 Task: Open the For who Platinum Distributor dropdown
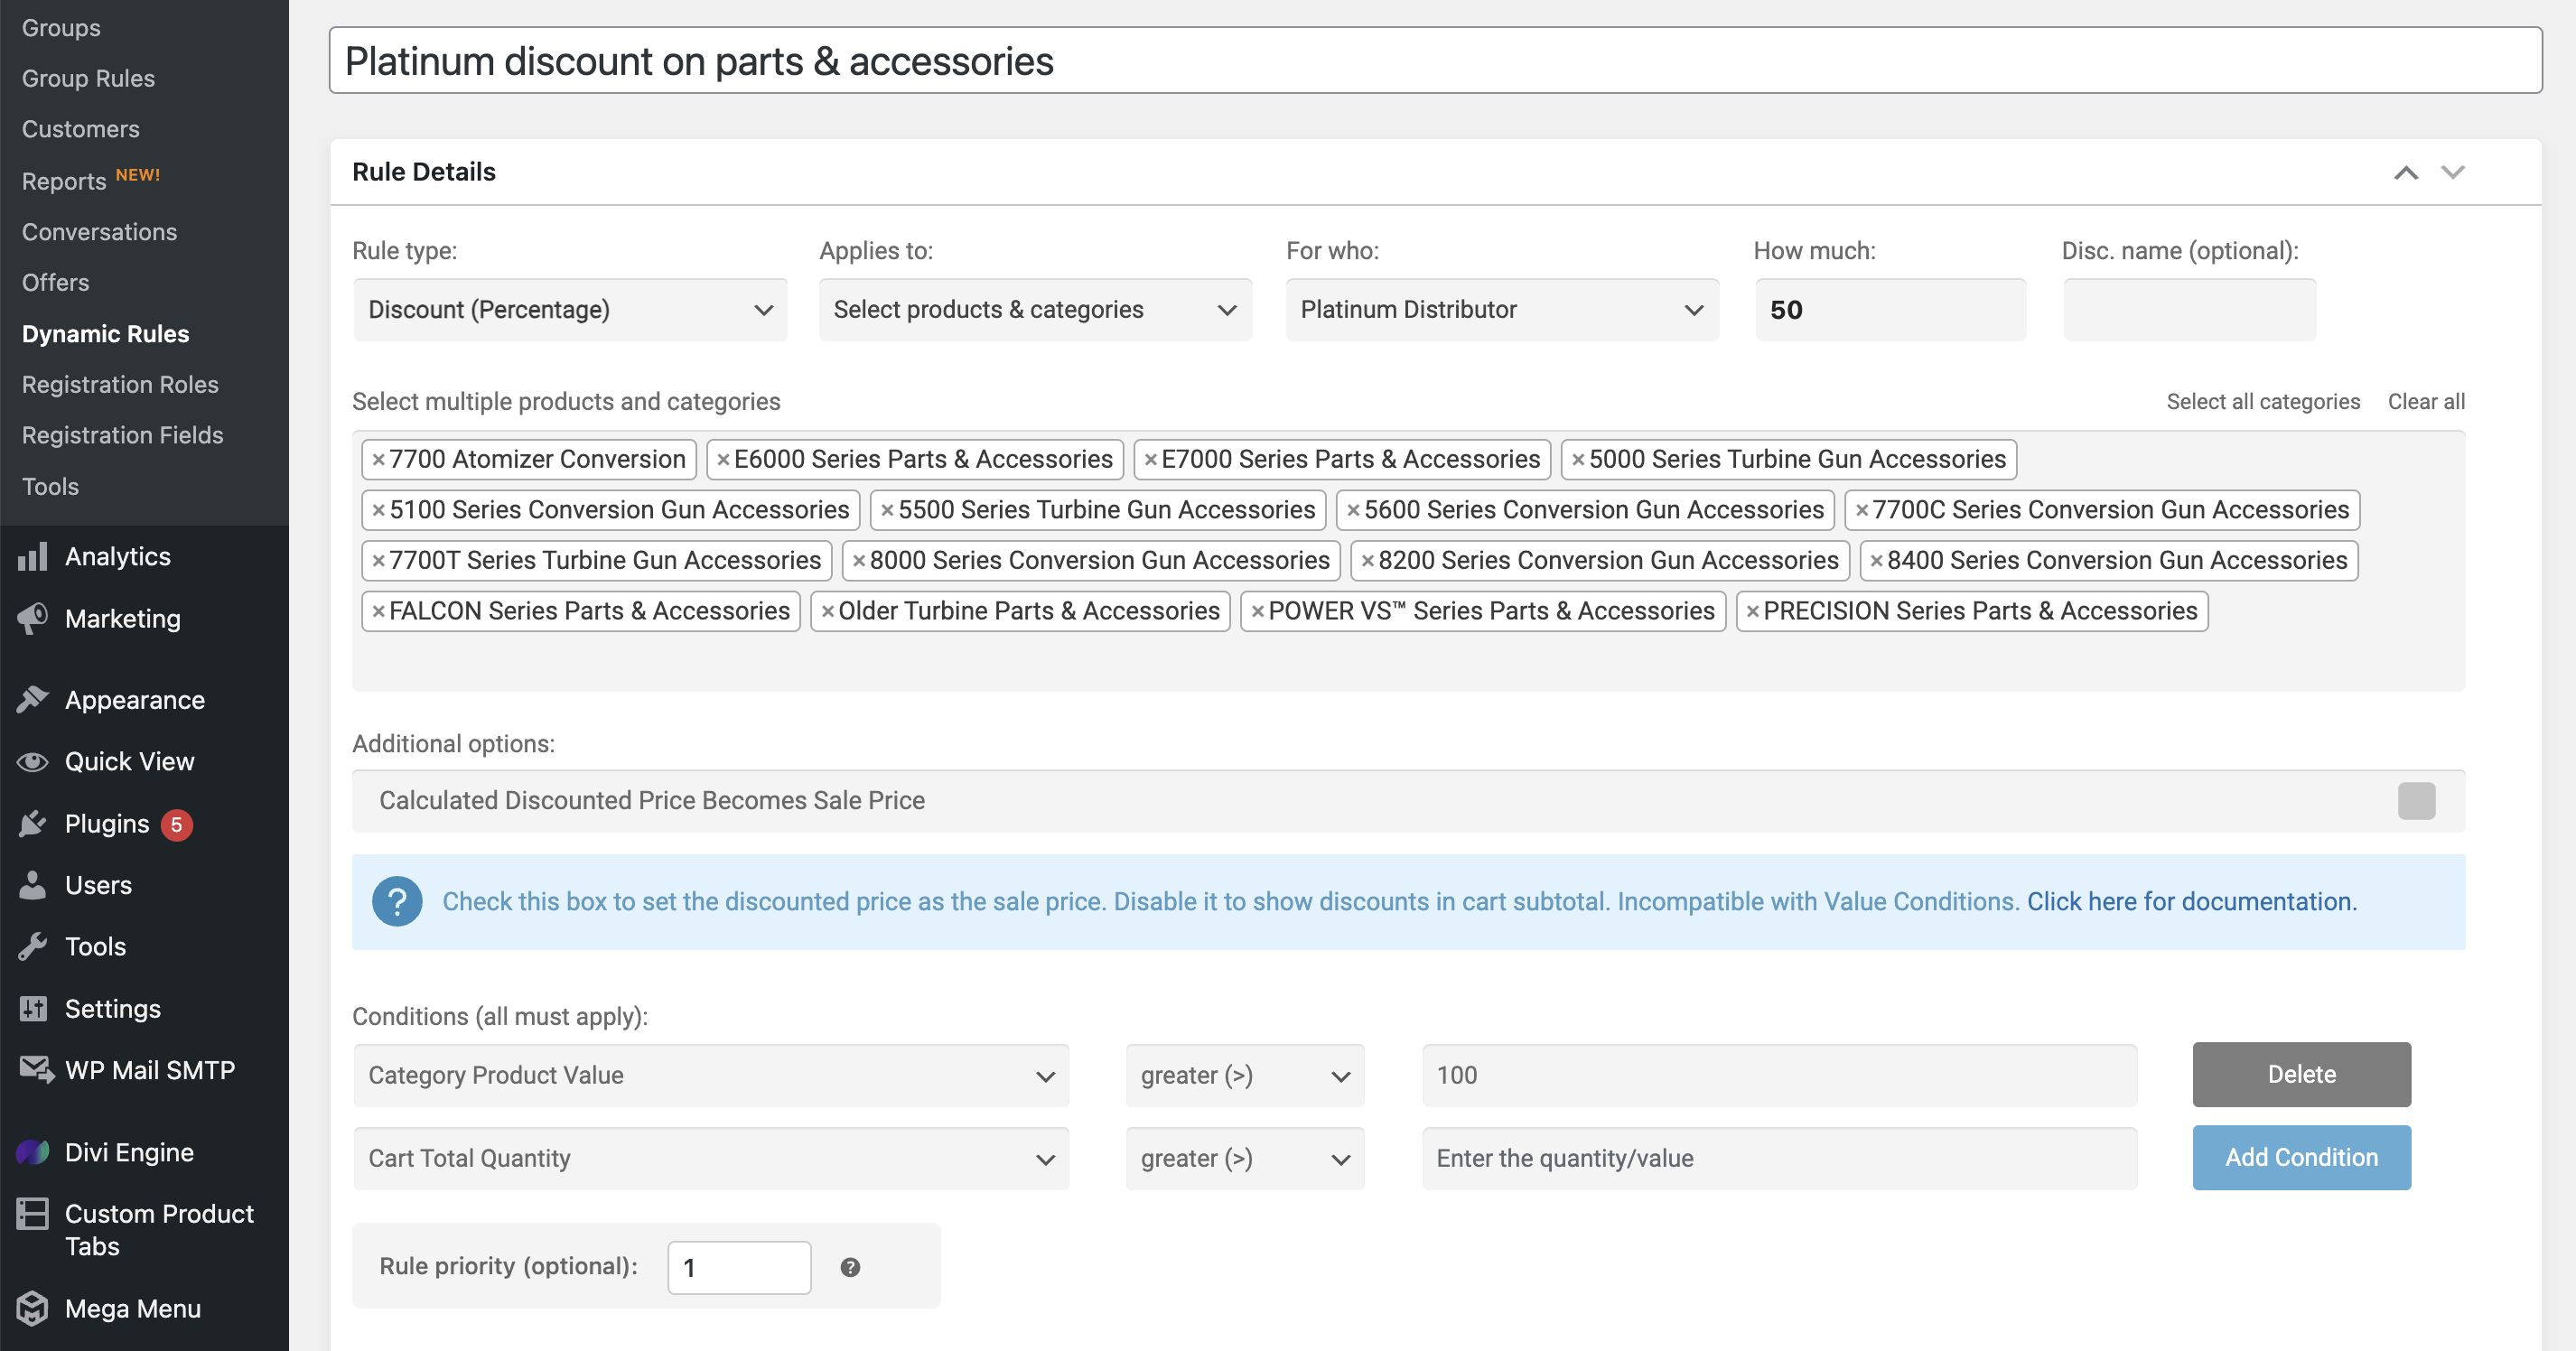click(1502, 310)
